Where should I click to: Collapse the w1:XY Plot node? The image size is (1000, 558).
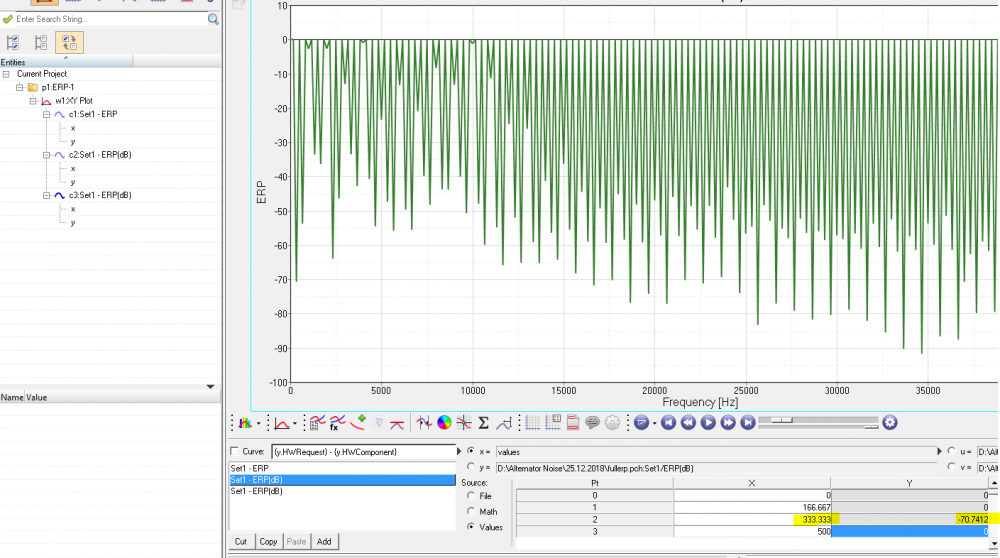(x=33, y=101)
